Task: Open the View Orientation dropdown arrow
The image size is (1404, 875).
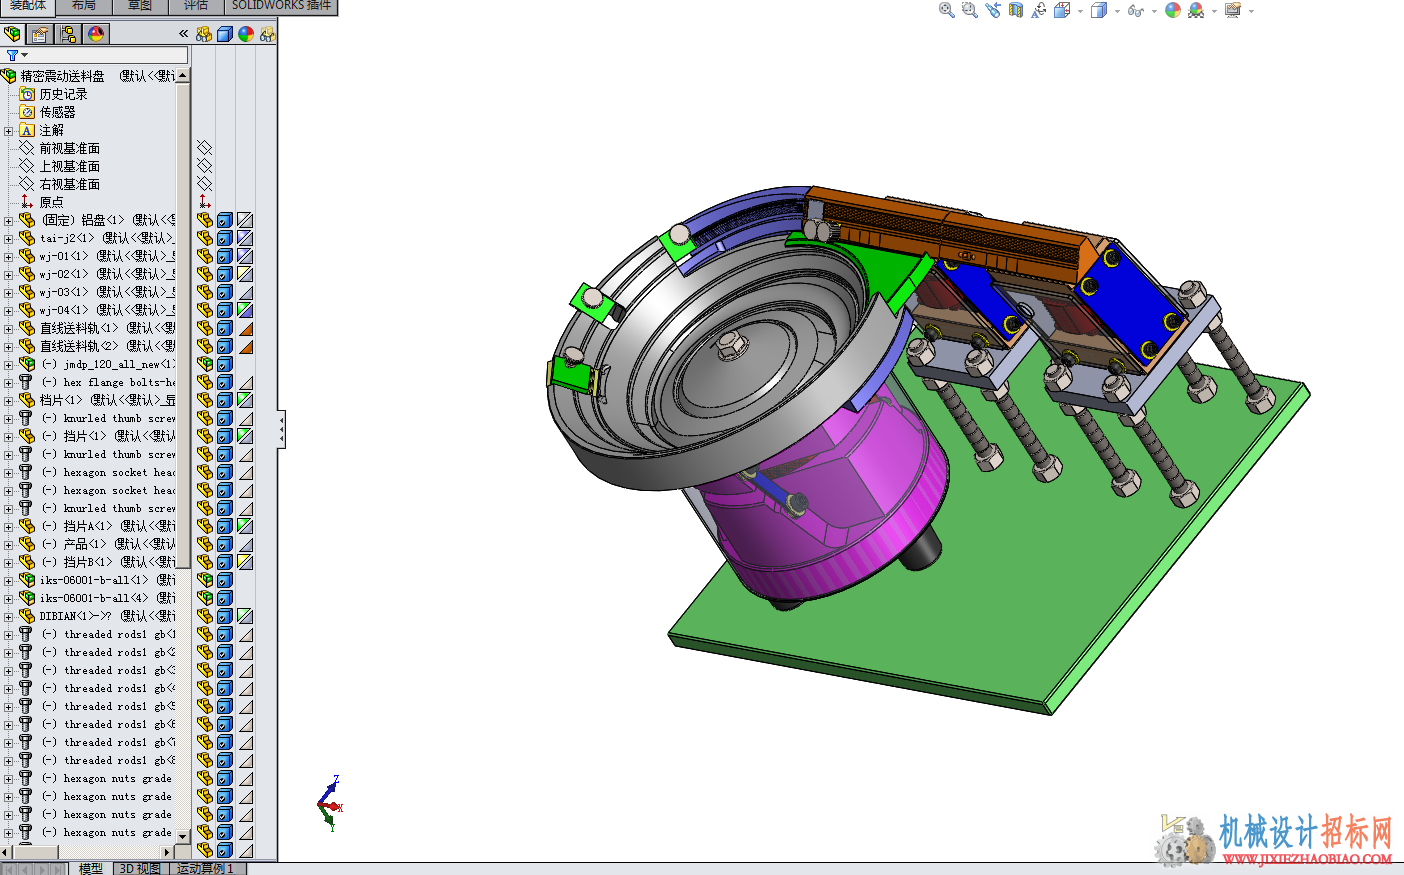Action: pos(1080,11)
